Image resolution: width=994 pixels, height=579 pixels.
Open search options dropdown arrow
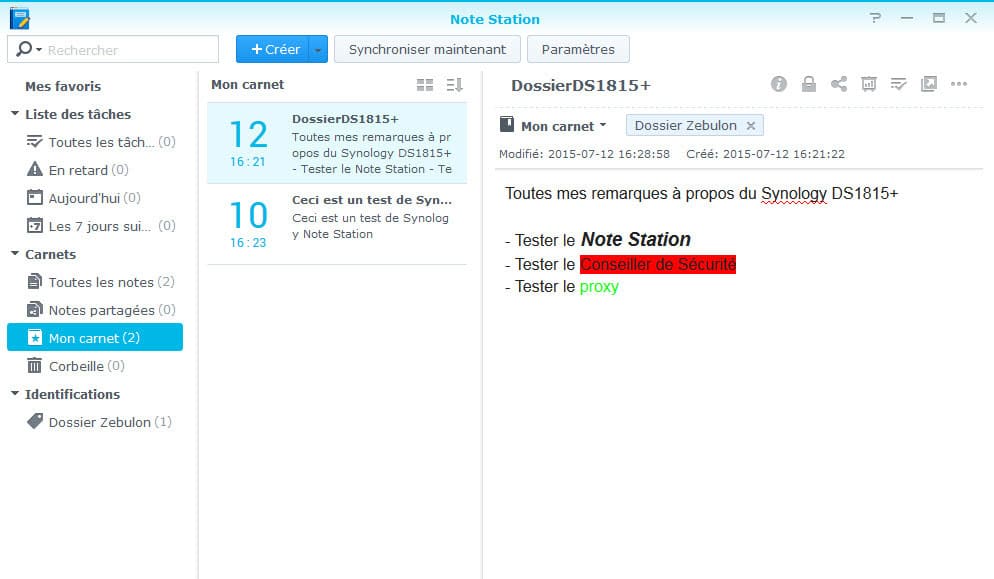pyautogui.click(x=39, y=49)
